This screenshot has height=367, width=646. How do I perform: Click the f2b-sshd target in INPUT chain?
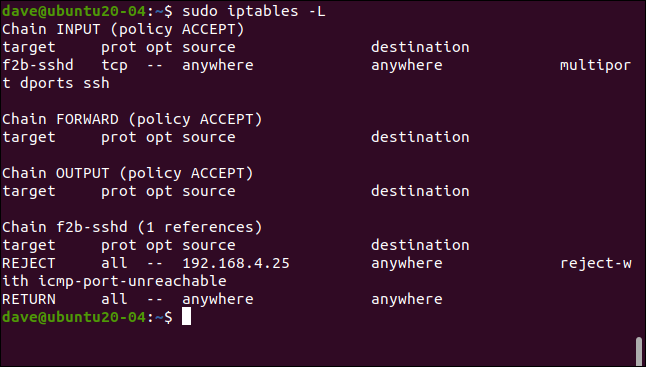37,65
